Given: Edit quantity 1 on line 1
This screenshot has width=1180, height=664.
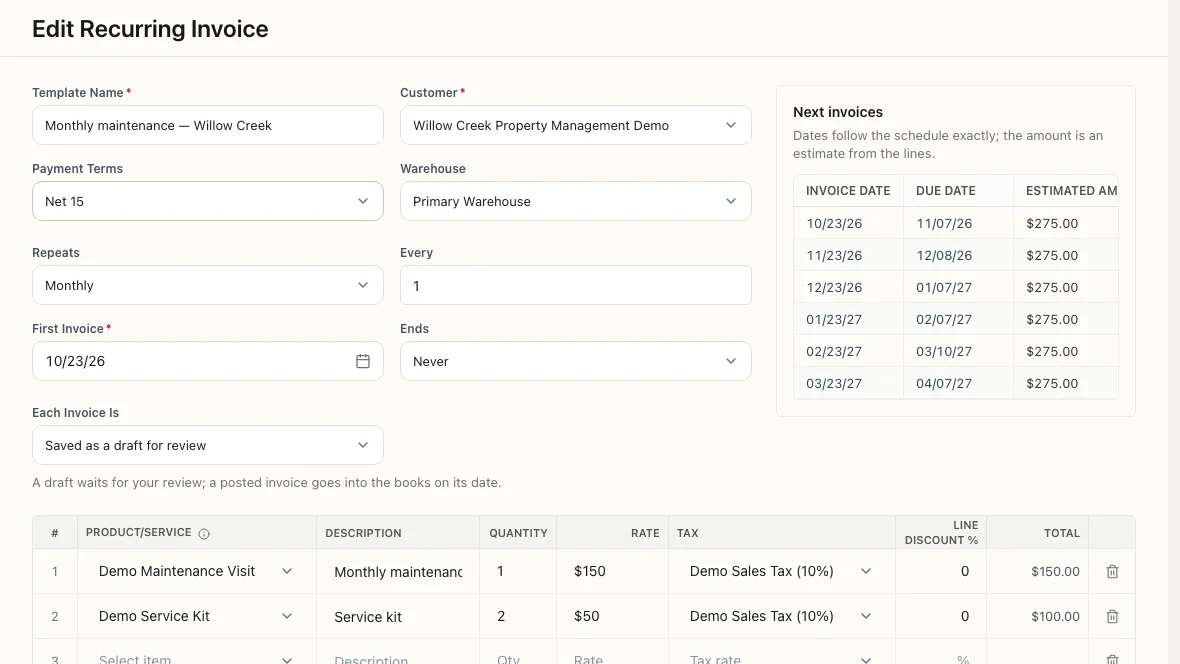Looking at the screenshot, I should 518,571.
